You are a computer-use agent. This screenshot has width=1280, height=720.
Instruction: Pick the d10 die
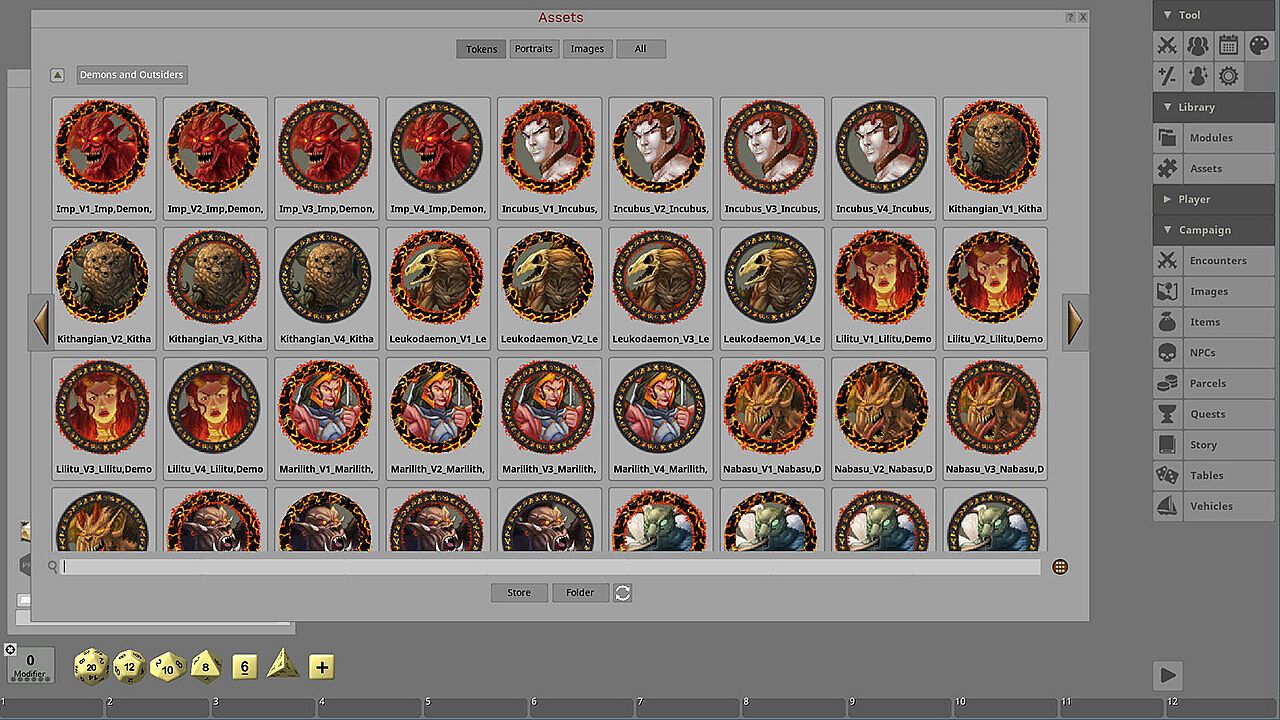(168, 666)
